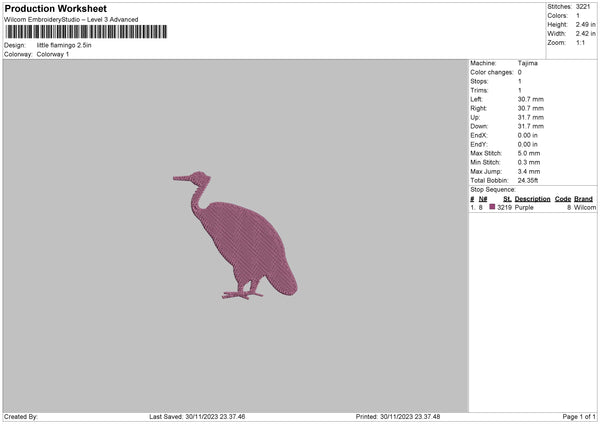Click the Stop Sequence heading
The height and width of the screenshot is (424, 600).
[492, 189]
